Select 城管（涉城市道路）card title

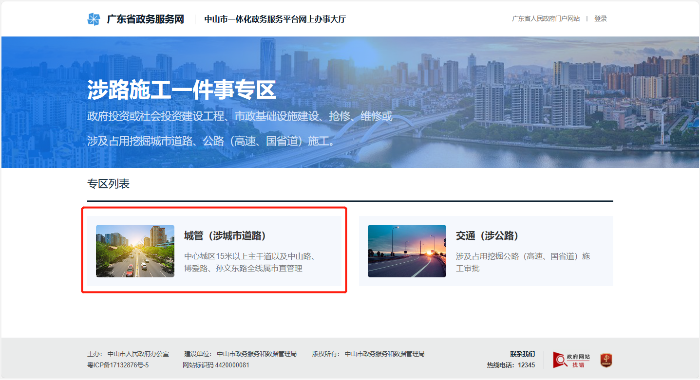[225, 236]
